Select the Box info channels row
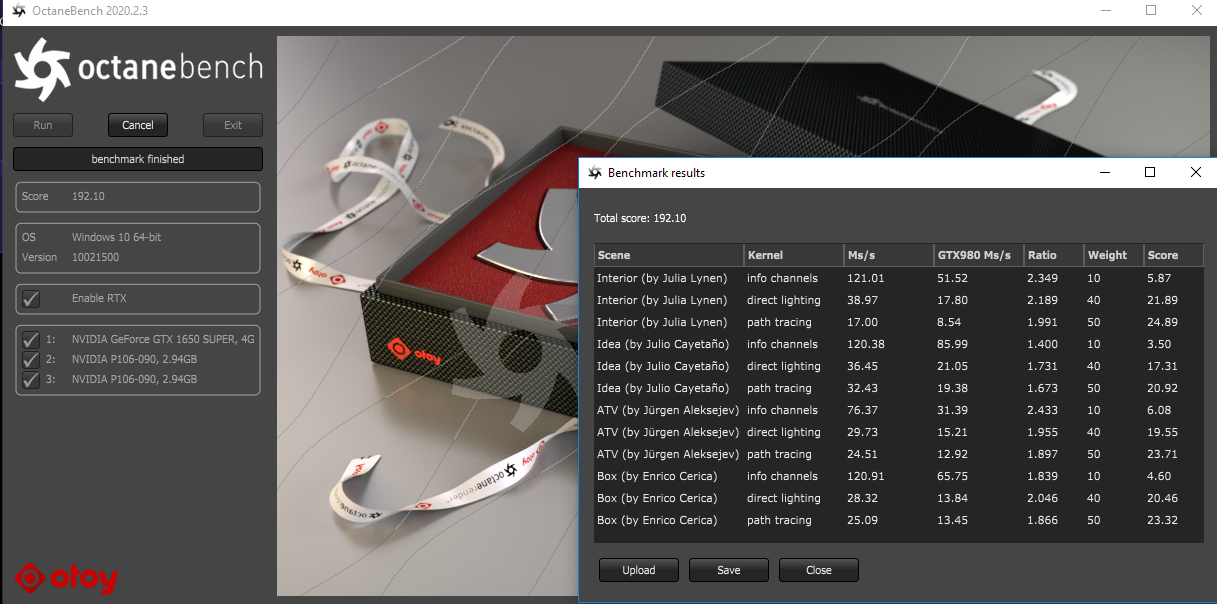This screenshot has height=604, width=1217. tap(898, 476)
